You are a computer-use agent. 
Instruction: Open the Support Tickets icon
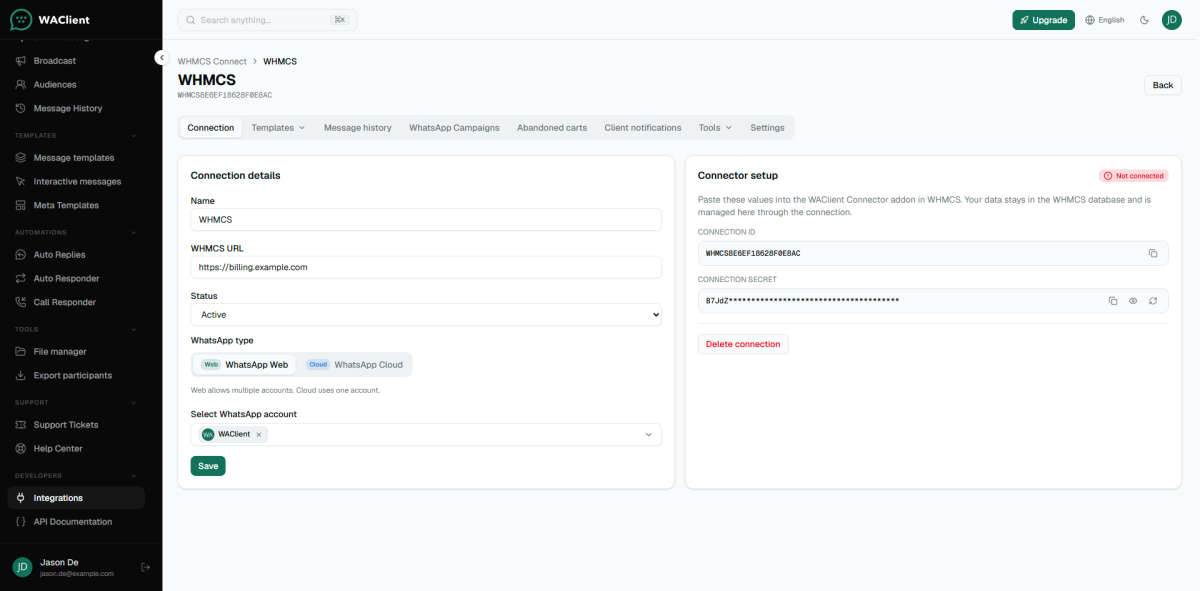pyautogui.click(x=21, y=425)
